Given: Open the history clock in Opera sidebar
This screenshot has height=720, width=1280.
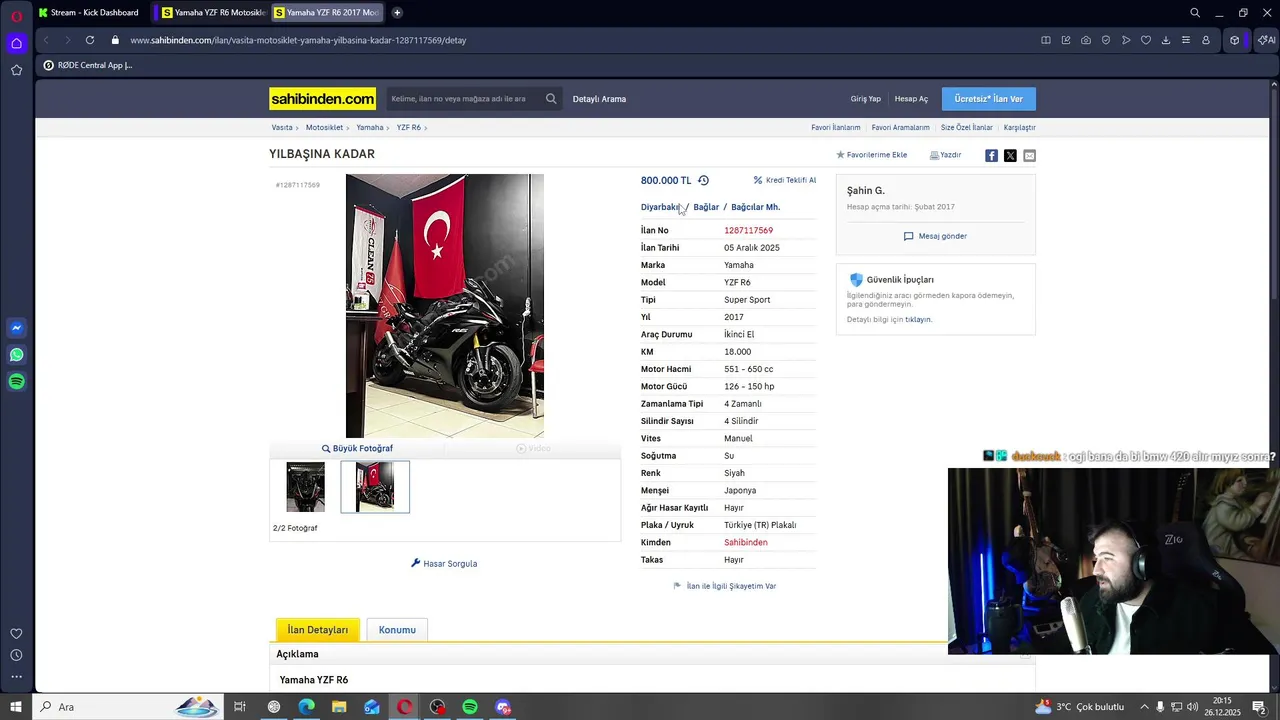Looking at the screenshot, I should coord(16,655).
